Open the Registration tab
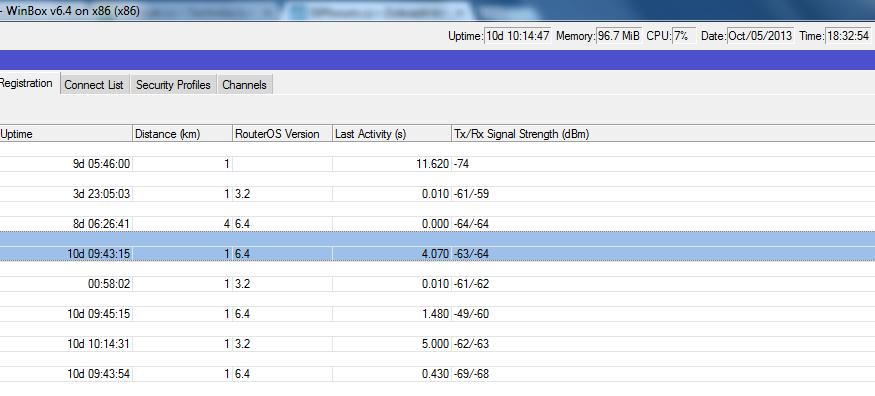 28,84
